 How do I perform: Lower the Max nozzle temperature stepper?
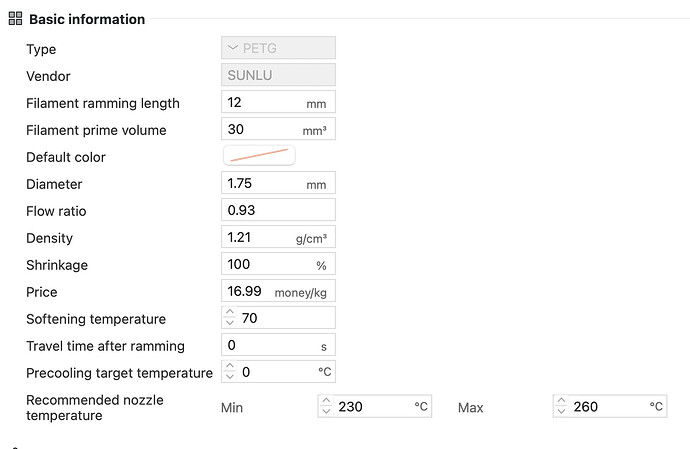click(562, 412)
